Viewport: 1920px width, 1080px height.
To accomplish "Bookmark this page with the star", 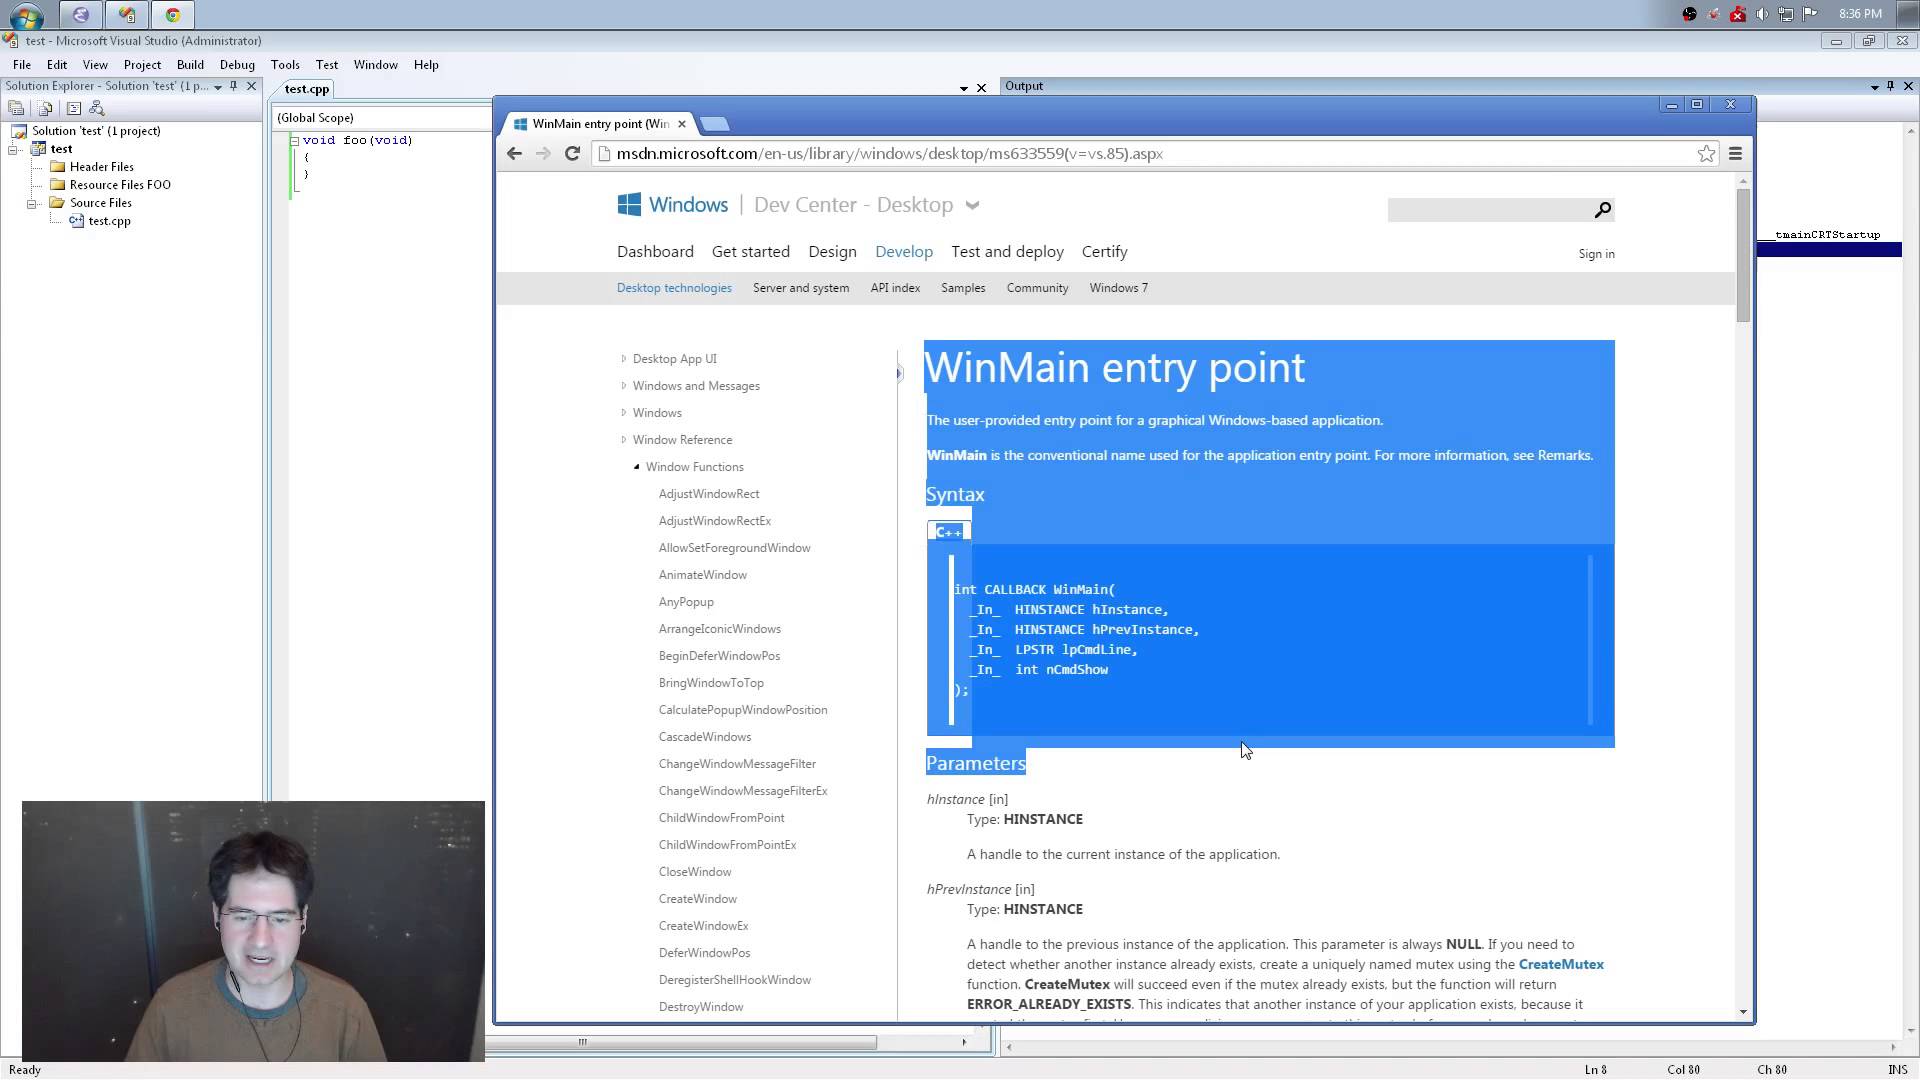I will [x=1706, y=154].
